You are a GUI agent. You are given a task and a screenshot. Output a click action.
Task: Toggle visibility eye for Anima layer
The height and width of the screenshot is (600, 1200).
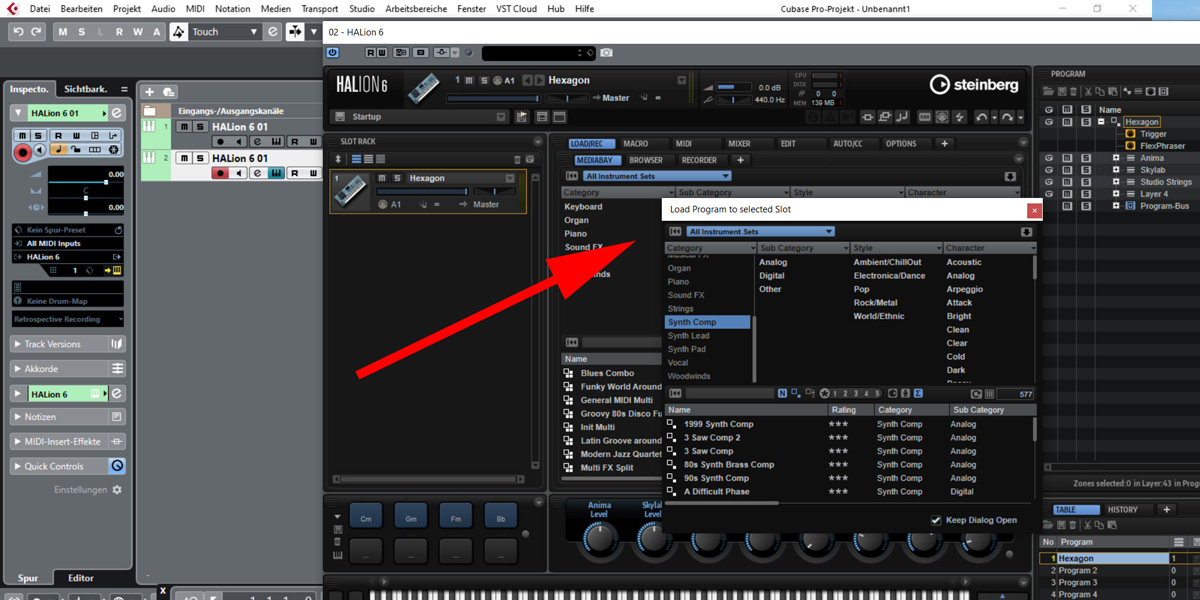pyautogui.click(x=1049, y=158)
